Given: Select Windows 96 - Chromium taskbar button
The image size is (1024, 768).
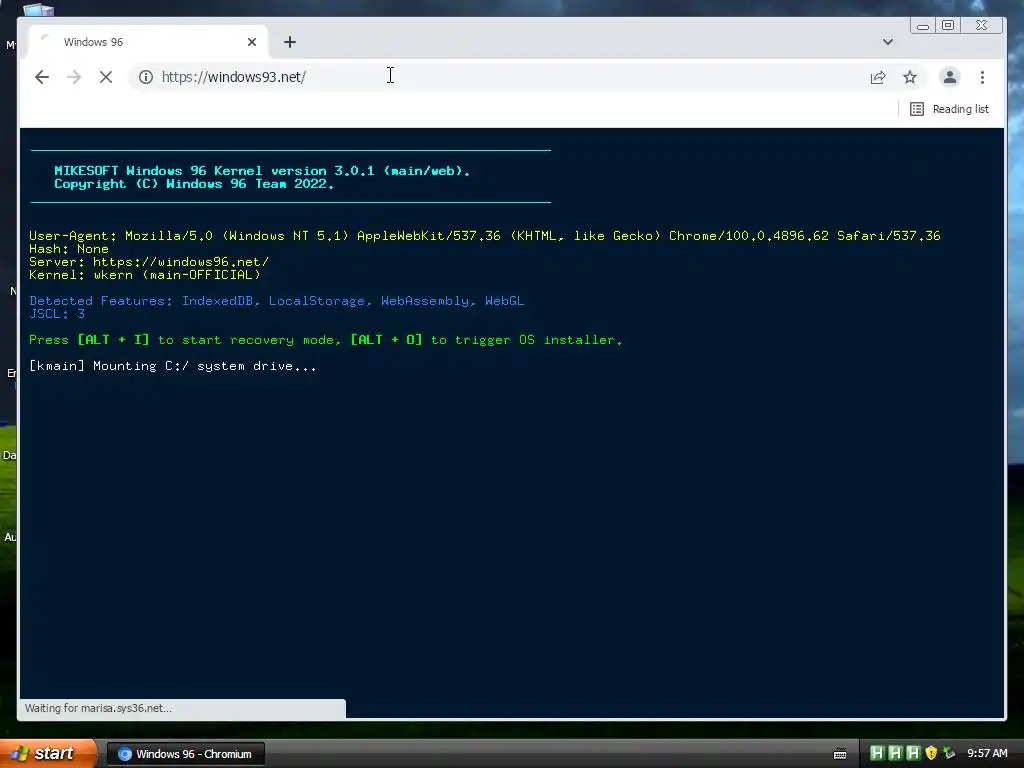Looking at the screenshot, I should click(x=185, y=754).
